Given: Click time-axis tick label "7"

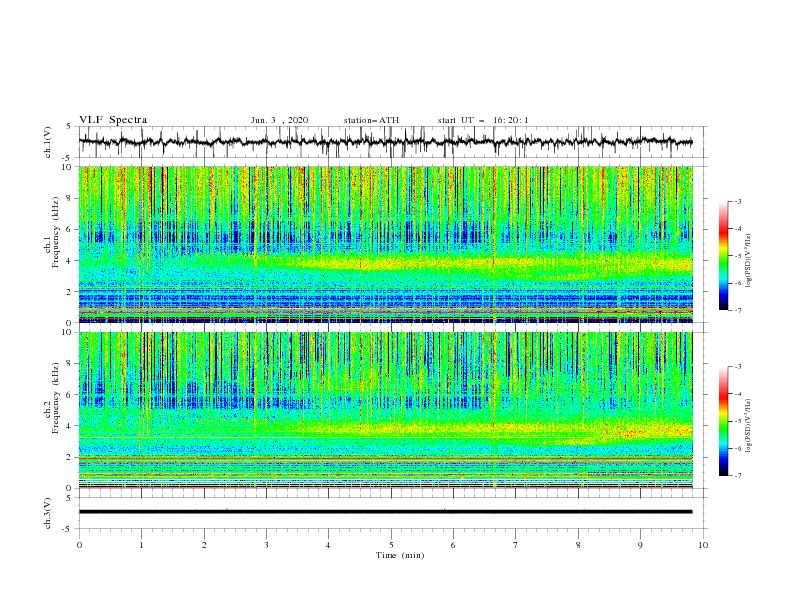Looking at the screenshot, I should tap(516, 545).
